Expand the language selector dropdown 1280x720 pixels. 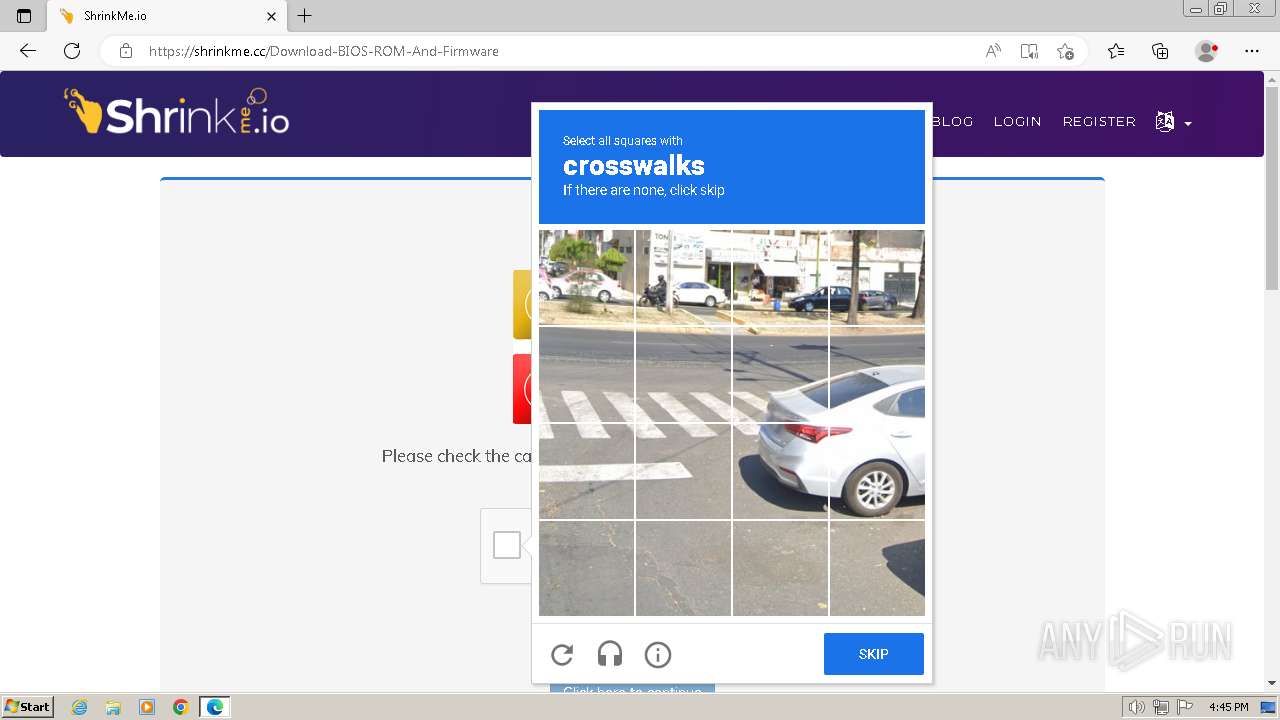click(1174, 122)
